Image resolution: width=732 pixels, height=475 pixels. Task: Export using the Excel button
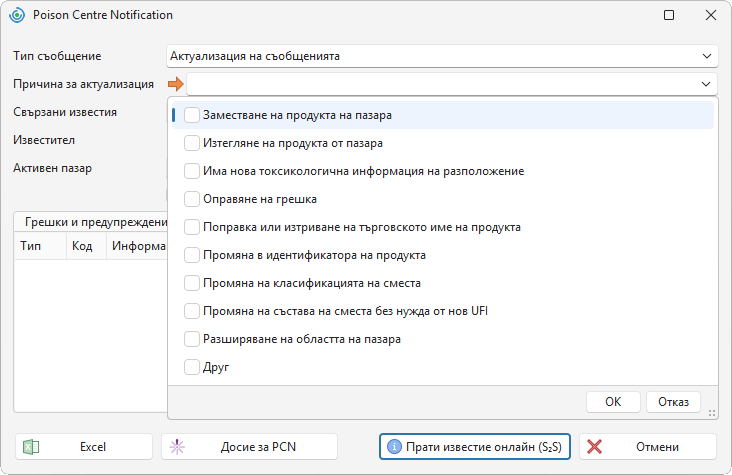84,447
